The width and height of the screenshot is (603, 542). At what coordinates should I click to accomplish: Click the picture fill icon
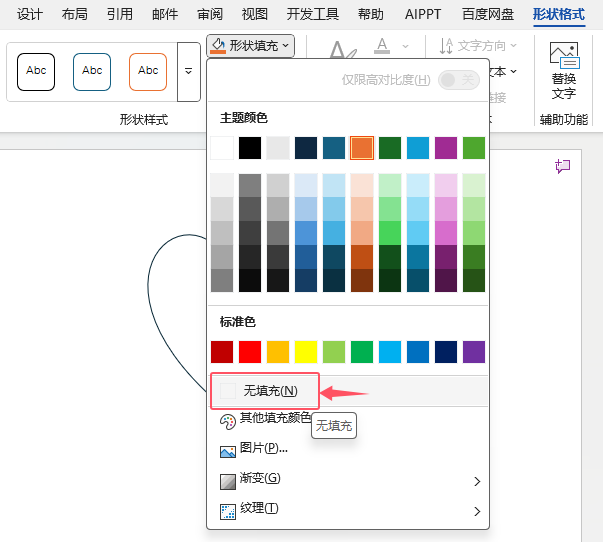pyautogui.click(x=228, y=452)
